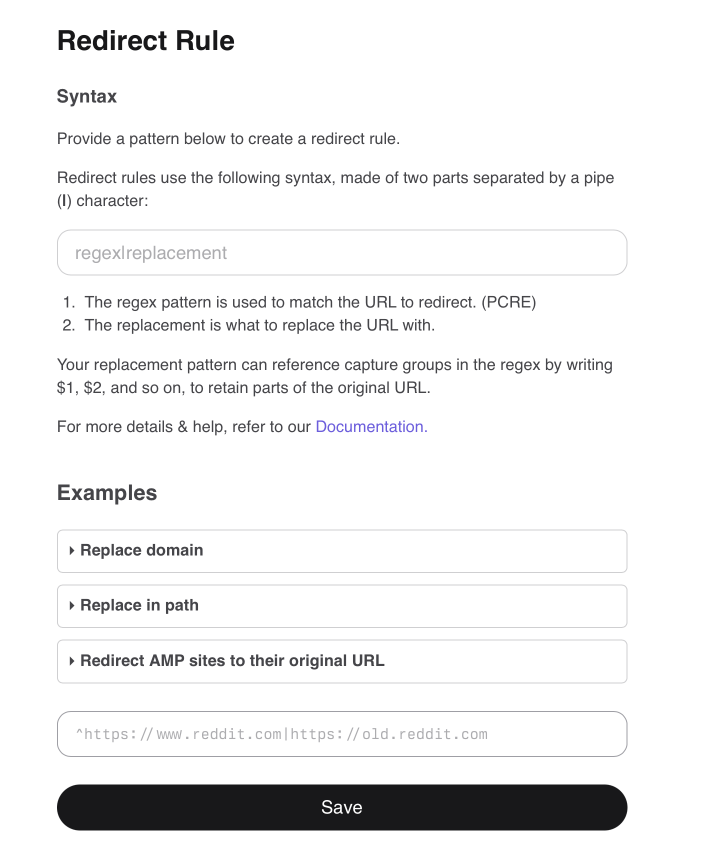Screen dimensions: 727x862
Task: Click the Syntax section heading
Action: (x=86, y=96)
